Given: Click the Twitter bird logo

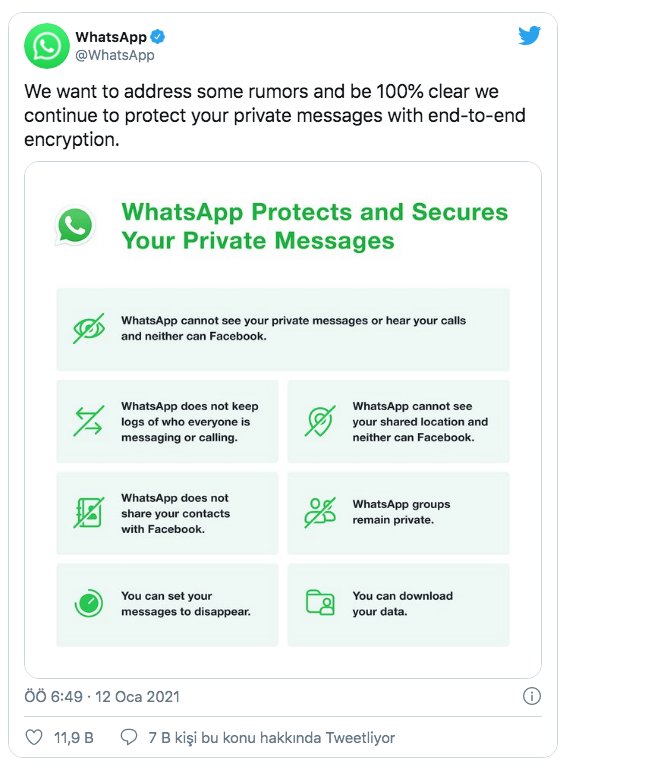Looking at the screenshot, I should point(529,36).
